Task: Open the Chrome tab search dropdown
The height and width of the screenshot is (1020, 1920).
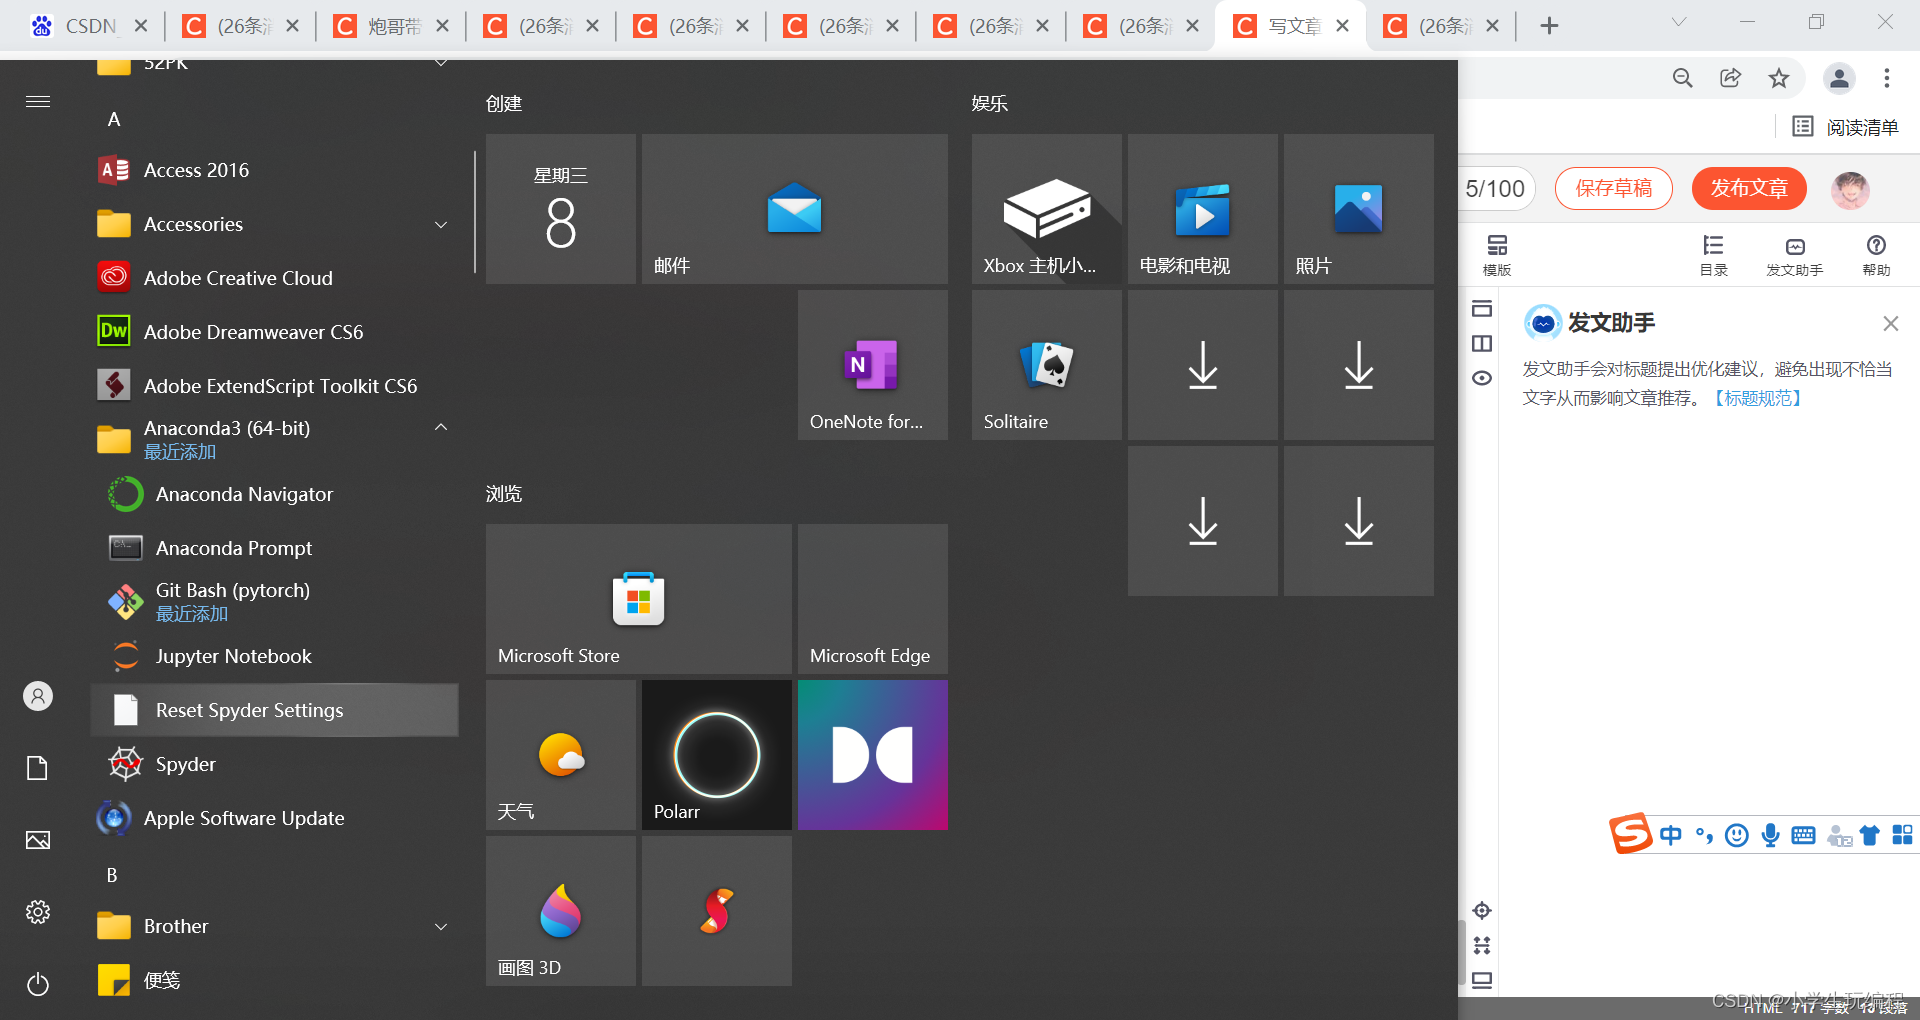Action: coord(1679,24)
